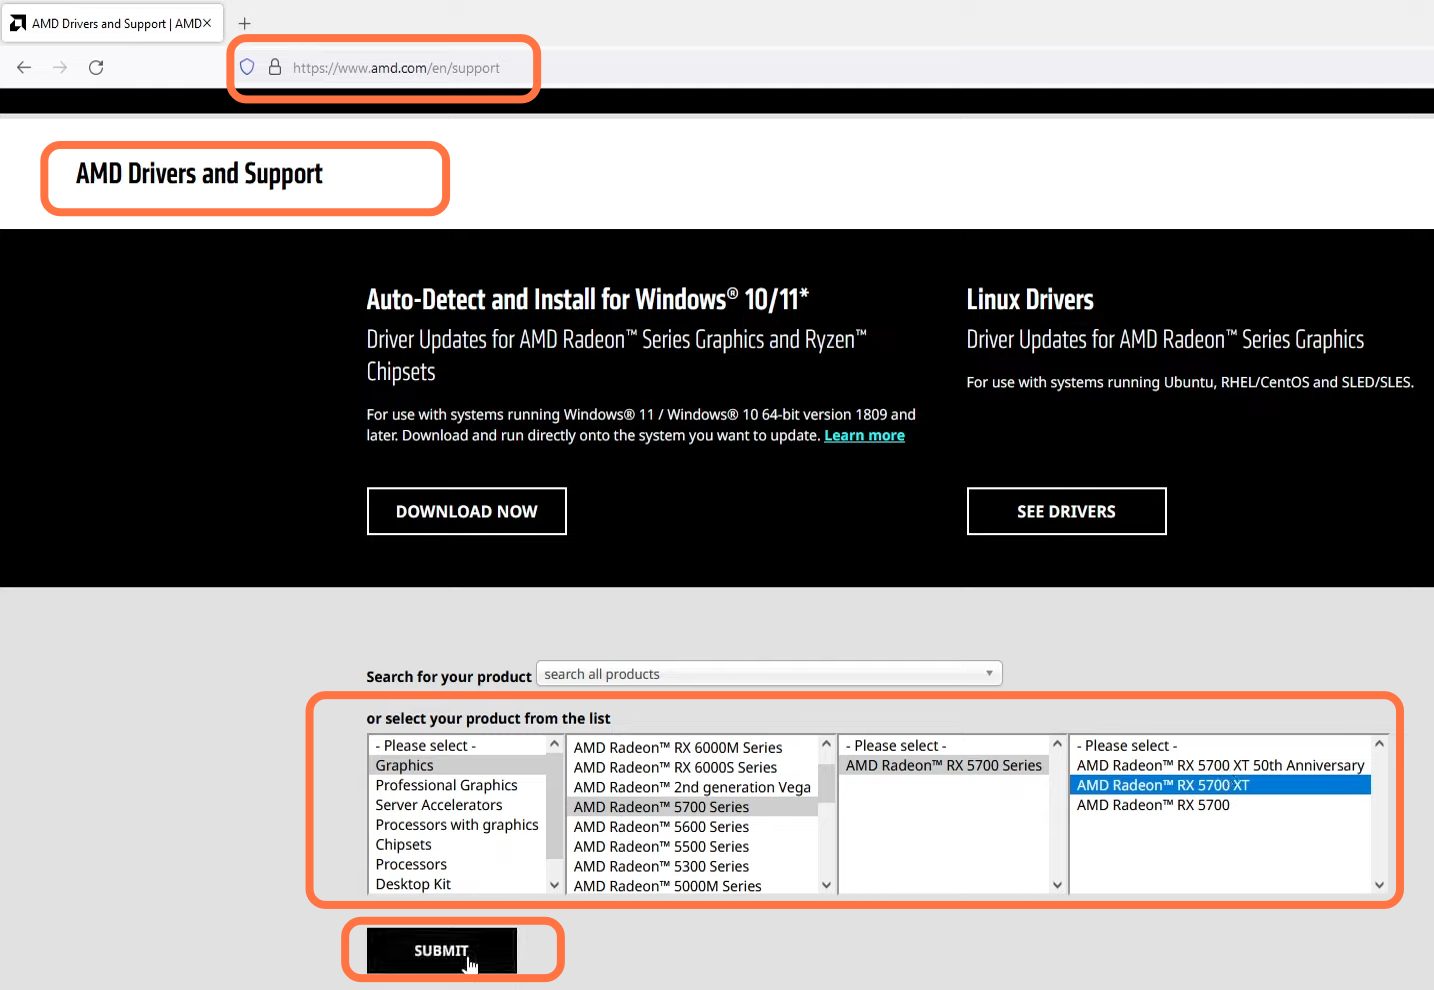1434x990 pixels.
Task: Select Please select in model list
Action: tap(1220, 746)
